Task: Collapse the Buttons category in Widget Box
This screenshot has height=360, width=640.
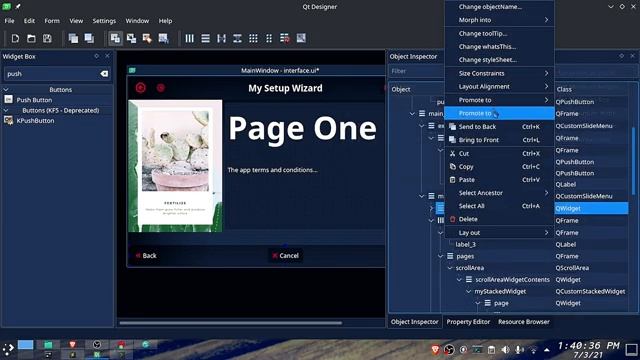Action: (x=6, y=89)
